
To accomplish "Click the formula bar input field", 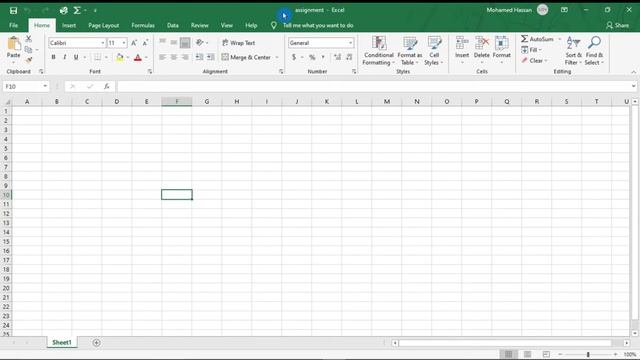I will tap(373, 86).
